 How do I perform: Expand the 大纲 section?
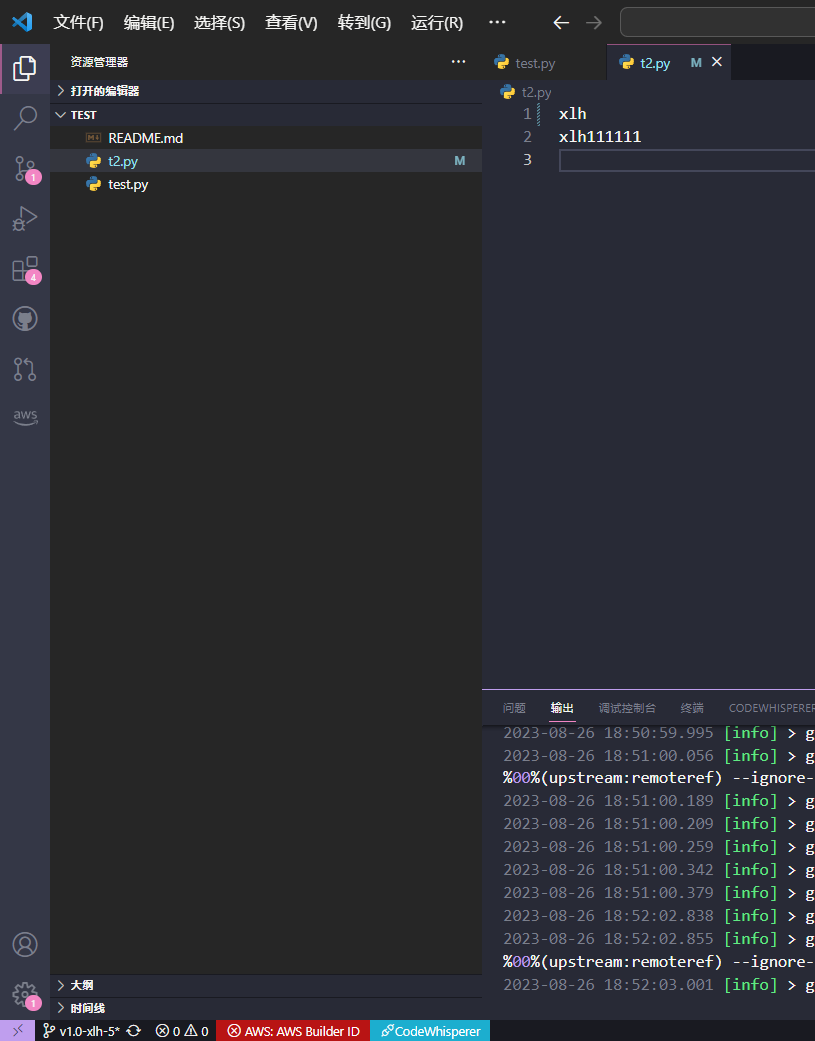pyautogui.click(x=266, y=985)
